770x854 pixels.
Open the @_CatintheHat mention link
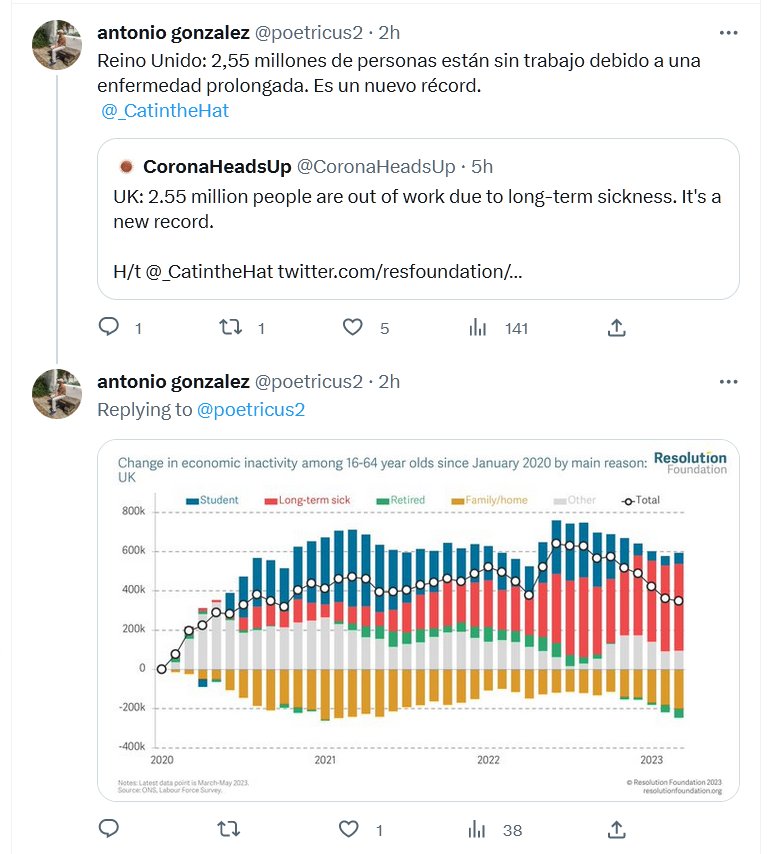point(165,111)
